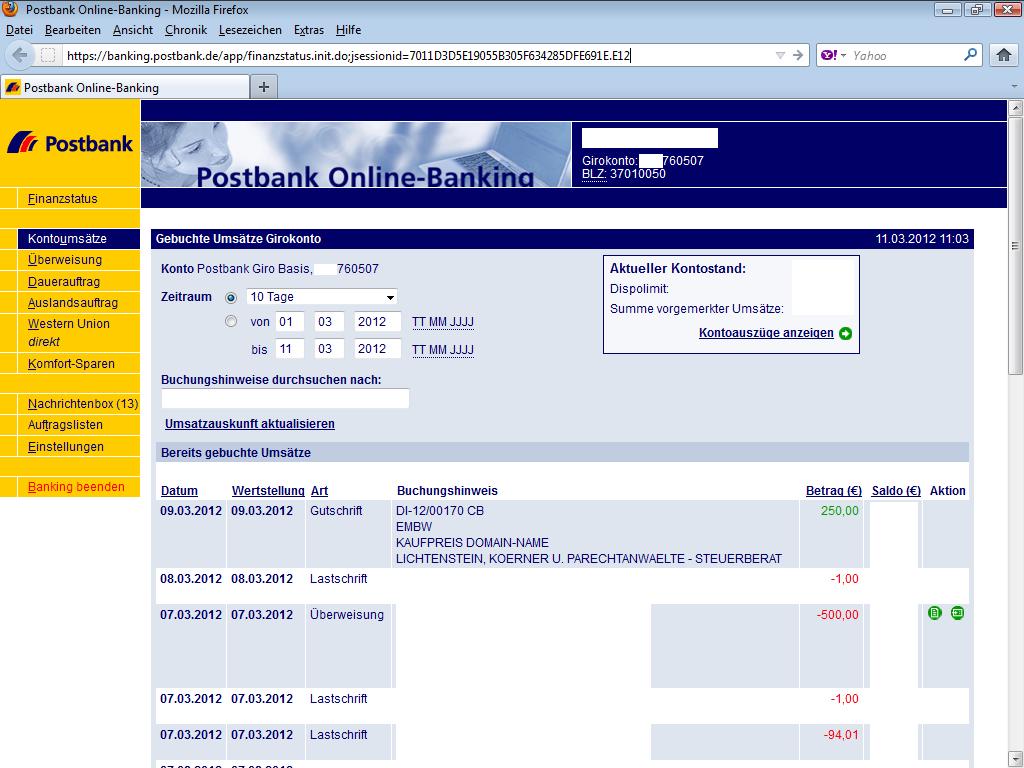
Task: Open the Hilfe menu
Action: (x=348, y=30)
